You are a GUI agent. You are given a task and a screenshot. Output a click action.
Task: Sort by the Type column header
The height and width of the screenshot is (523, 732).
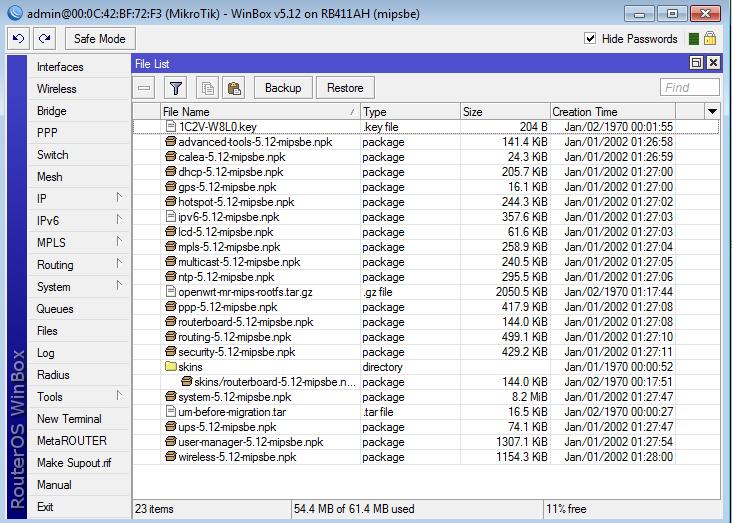(410, 112)
